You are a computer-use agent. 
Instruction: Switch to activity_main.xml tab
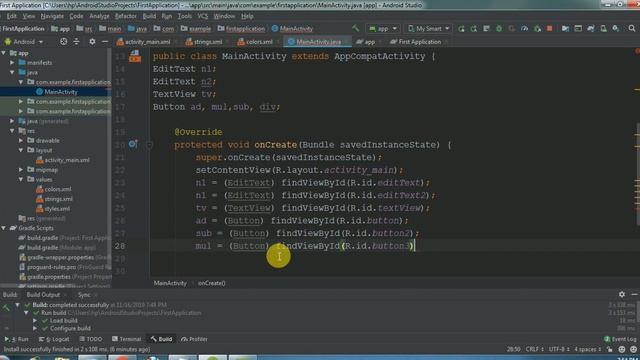coord(146,42)
